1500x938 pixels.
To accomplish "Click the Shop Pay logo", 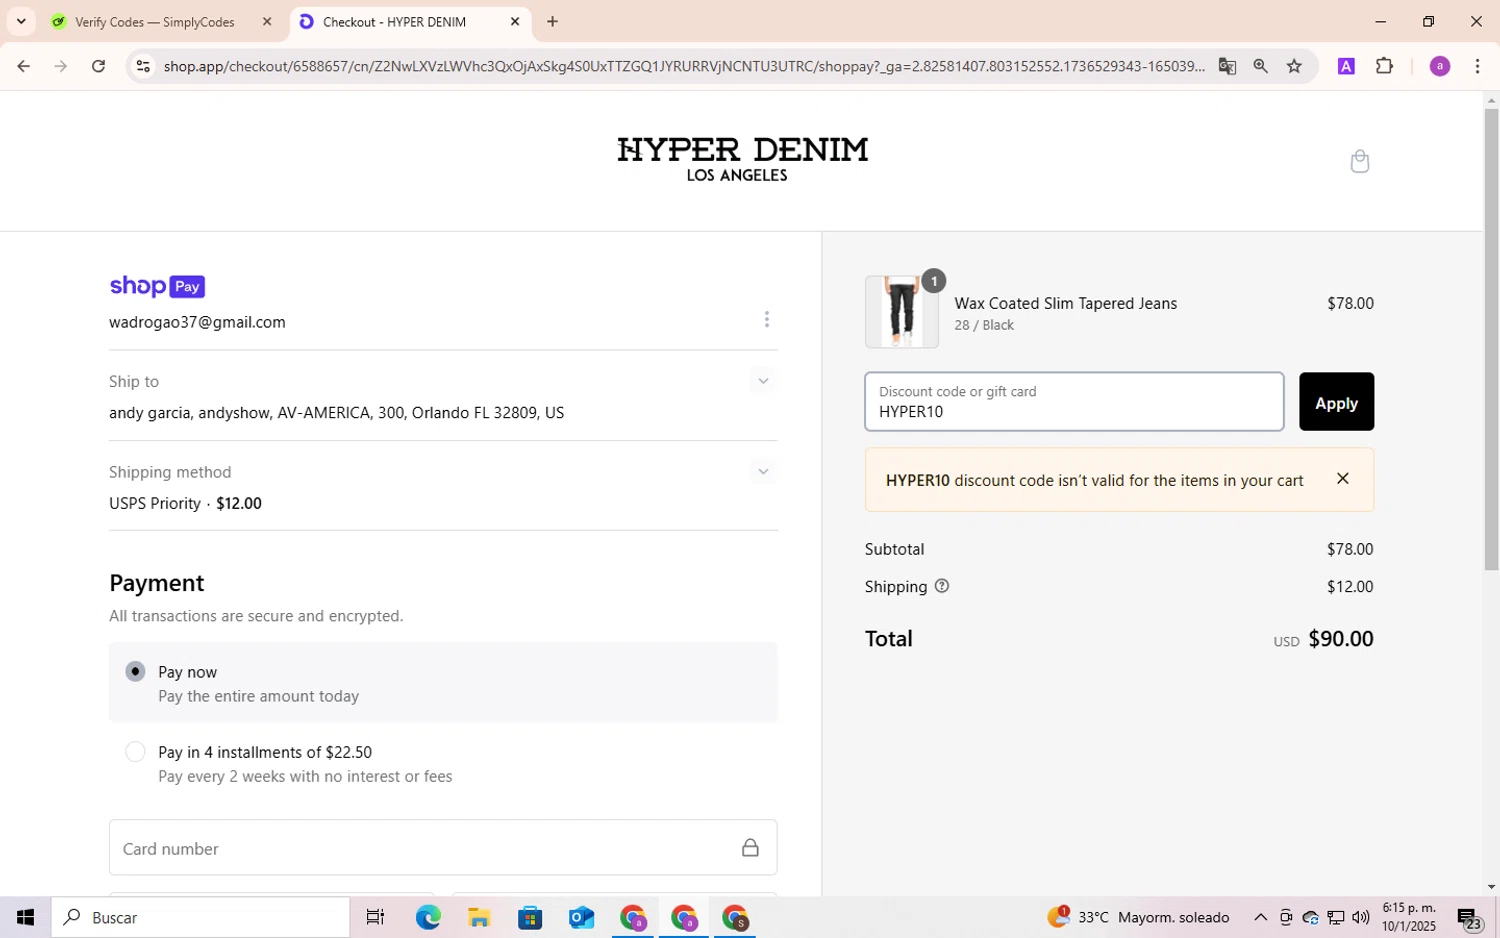I will (157, 286).
